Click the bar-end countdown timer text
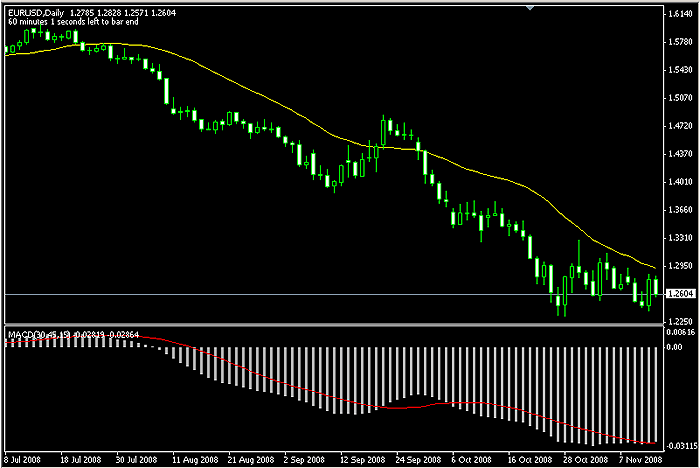The image size is (700, 468). pyautogui.click(x=65, y=22)
